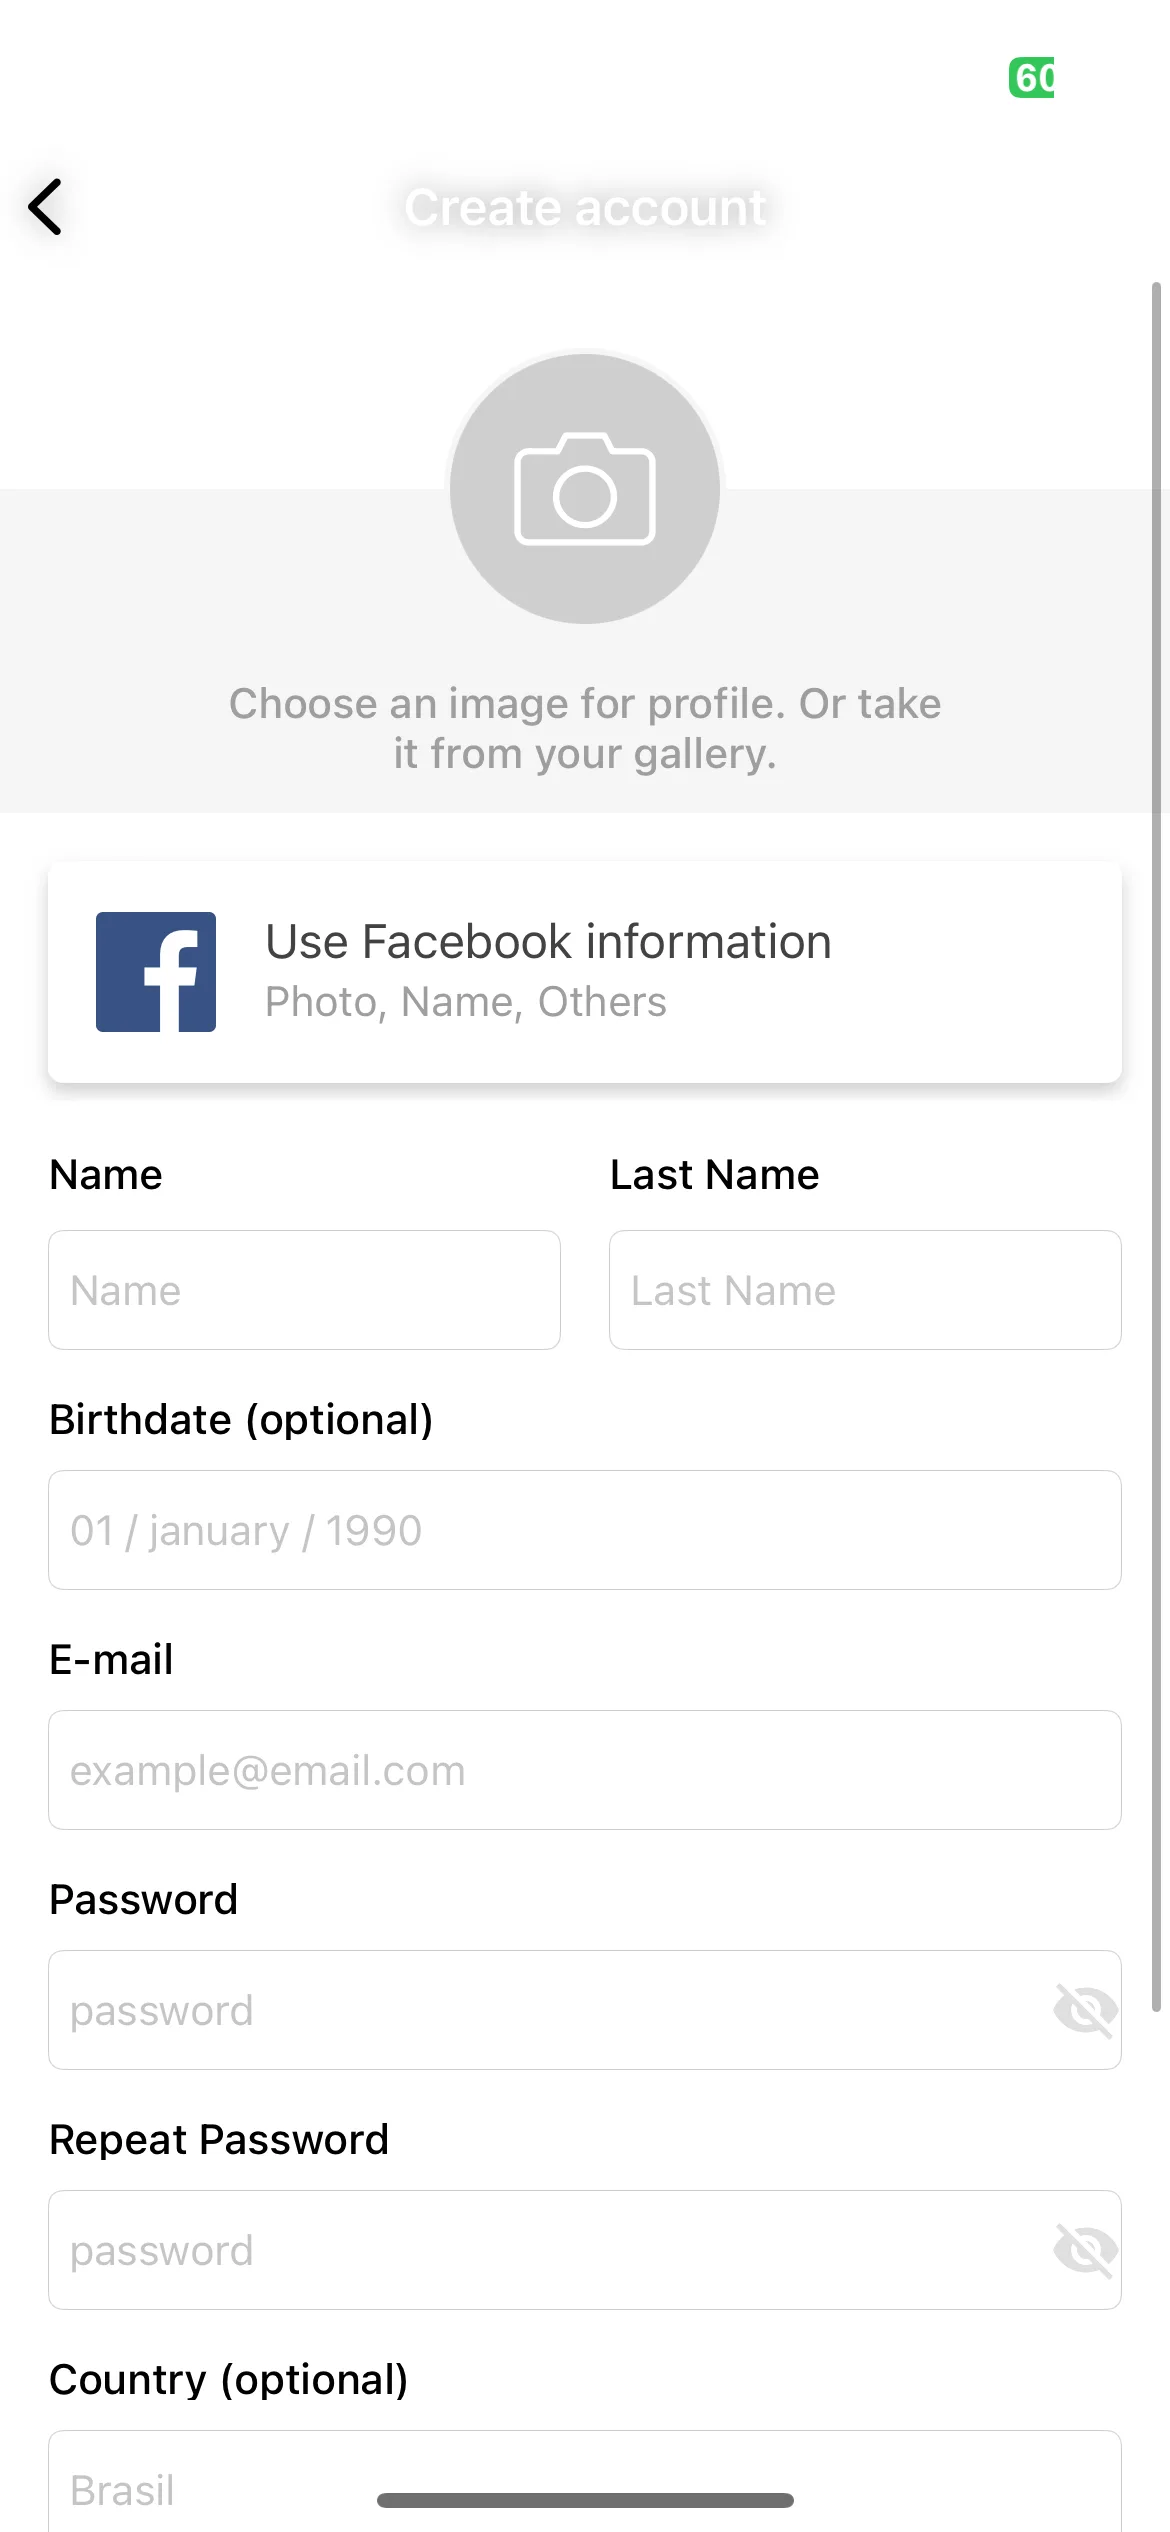Tap the back arrow icon
This screenshot has width=1170, height=2532.
pyautogui.click(x=45, y=207)
